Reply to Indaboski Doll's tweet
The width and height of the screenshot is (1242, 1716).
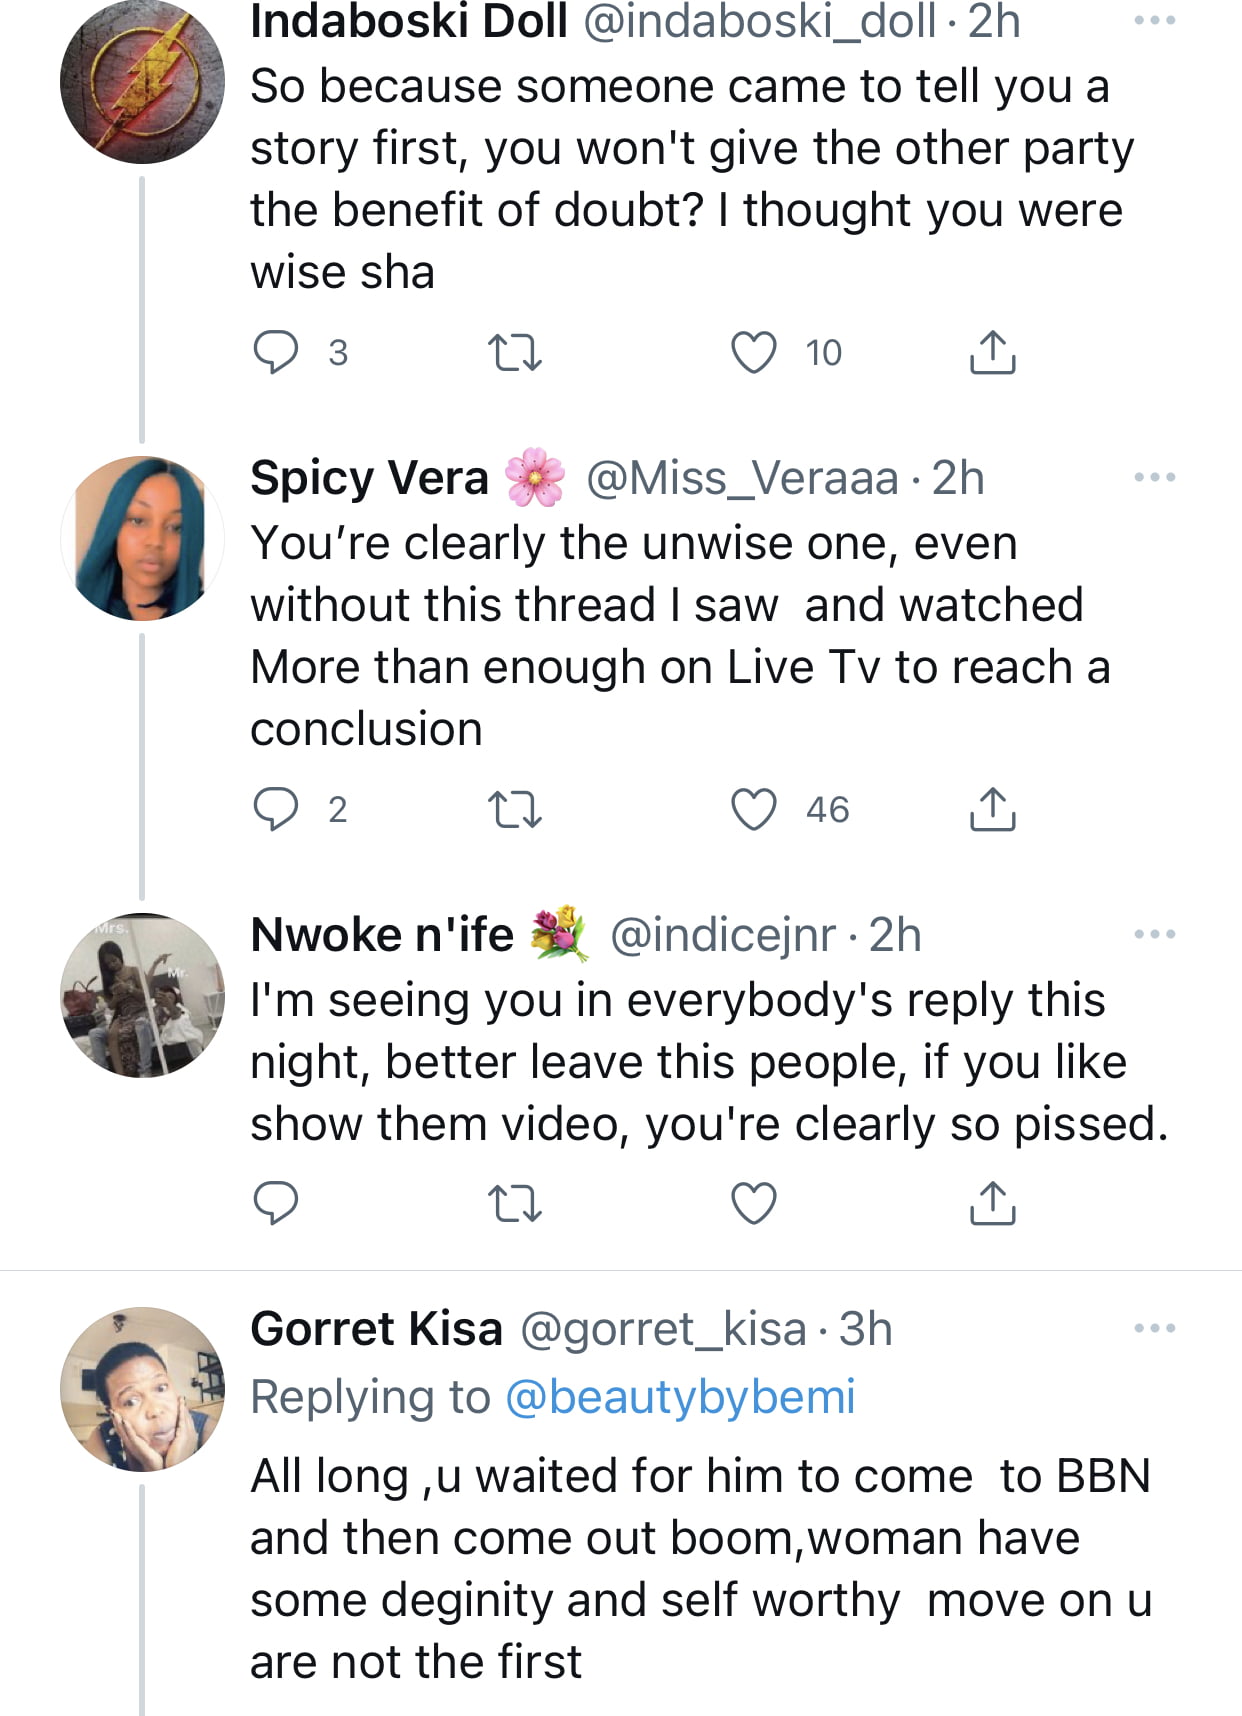click(275, 352)
